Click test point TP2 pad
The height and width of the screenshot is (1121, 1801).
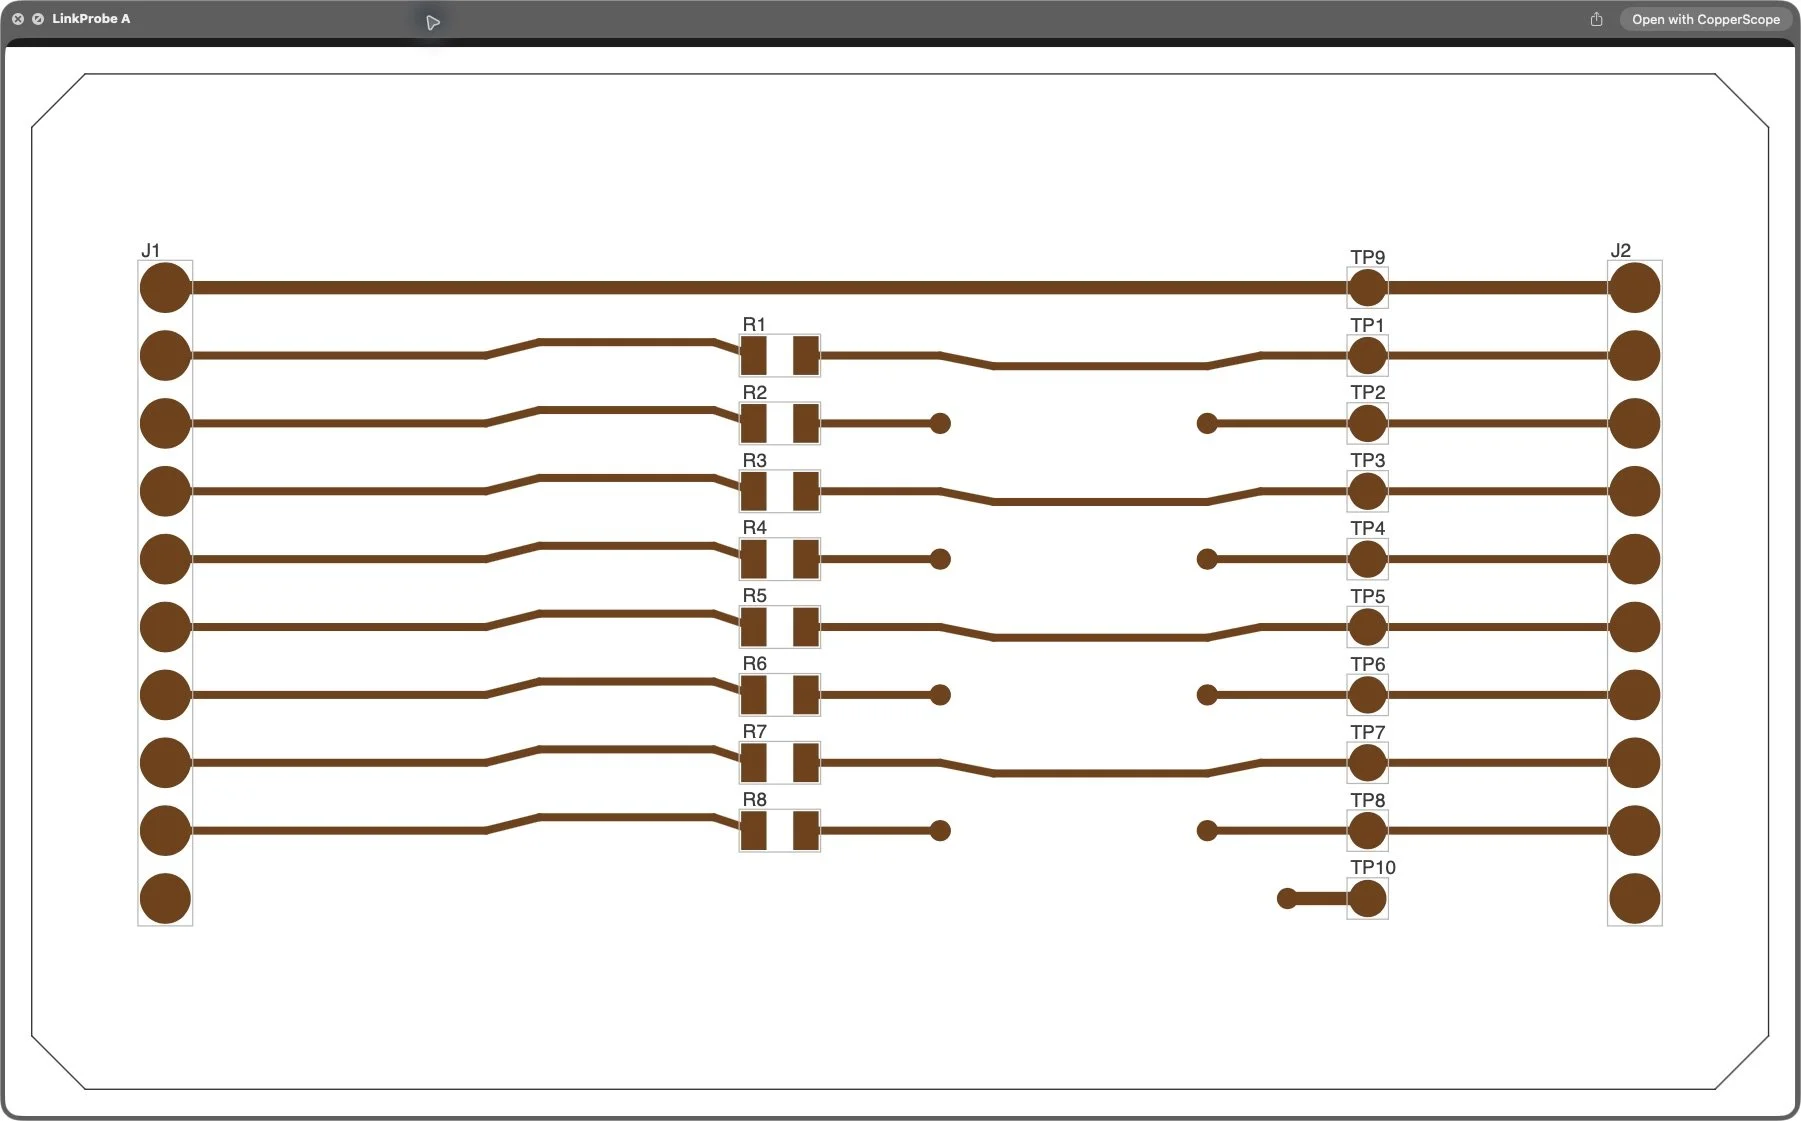(1367, 424)
